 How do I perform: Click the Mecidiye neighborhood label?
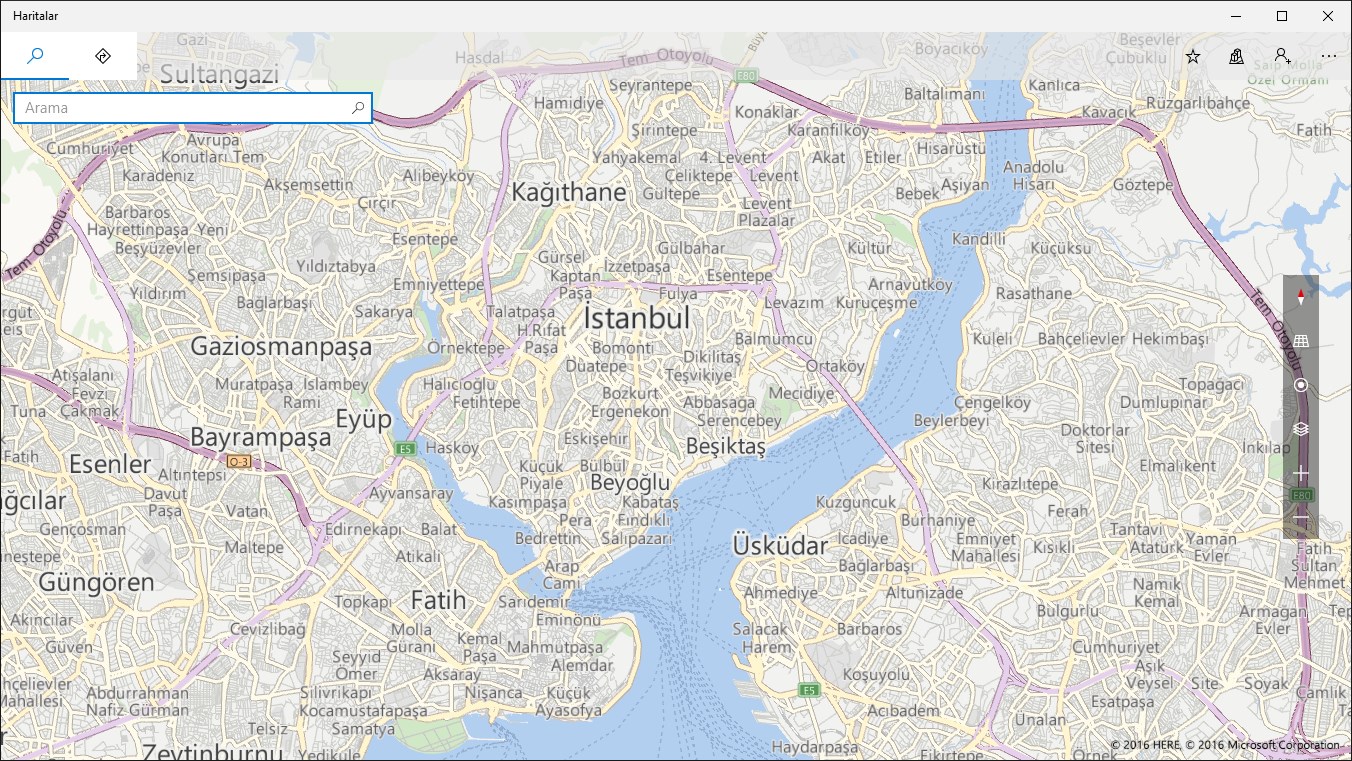point(801,394)
